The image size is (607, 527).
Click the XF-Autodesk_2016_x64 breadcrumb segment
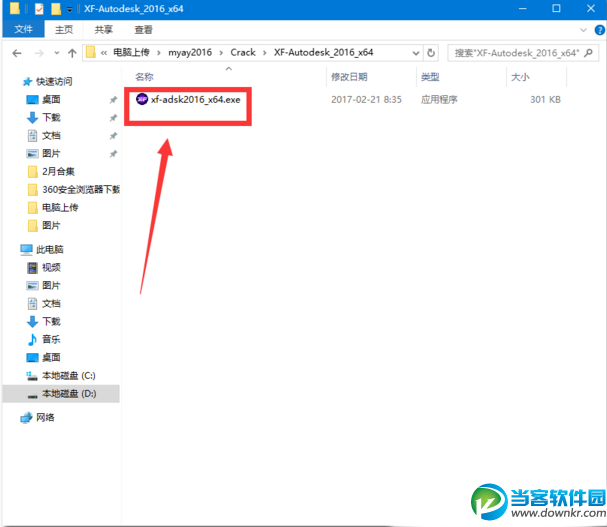click(324, 52)
